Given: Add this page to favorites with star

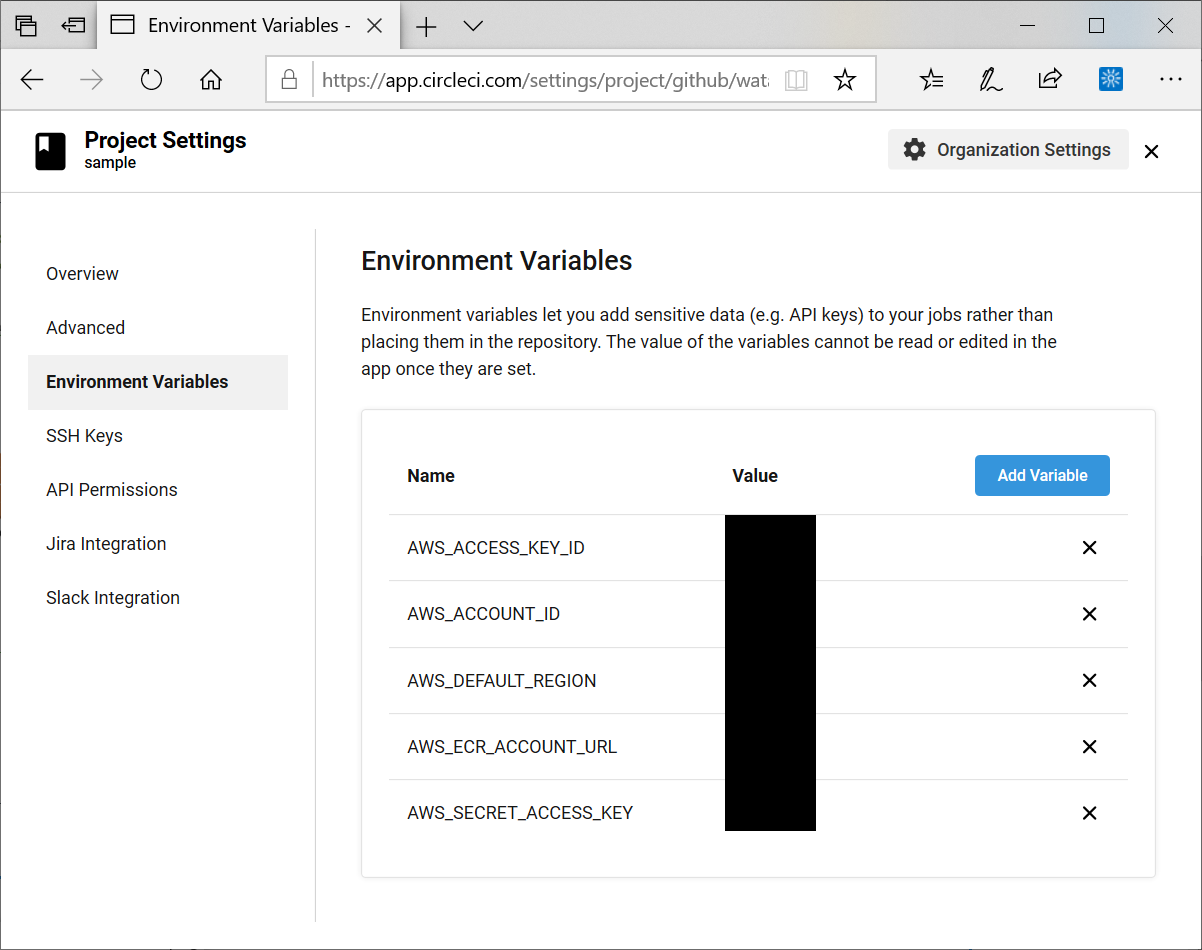Looking at the screenshot, I should pyautogui.click(x=845, y=80).
